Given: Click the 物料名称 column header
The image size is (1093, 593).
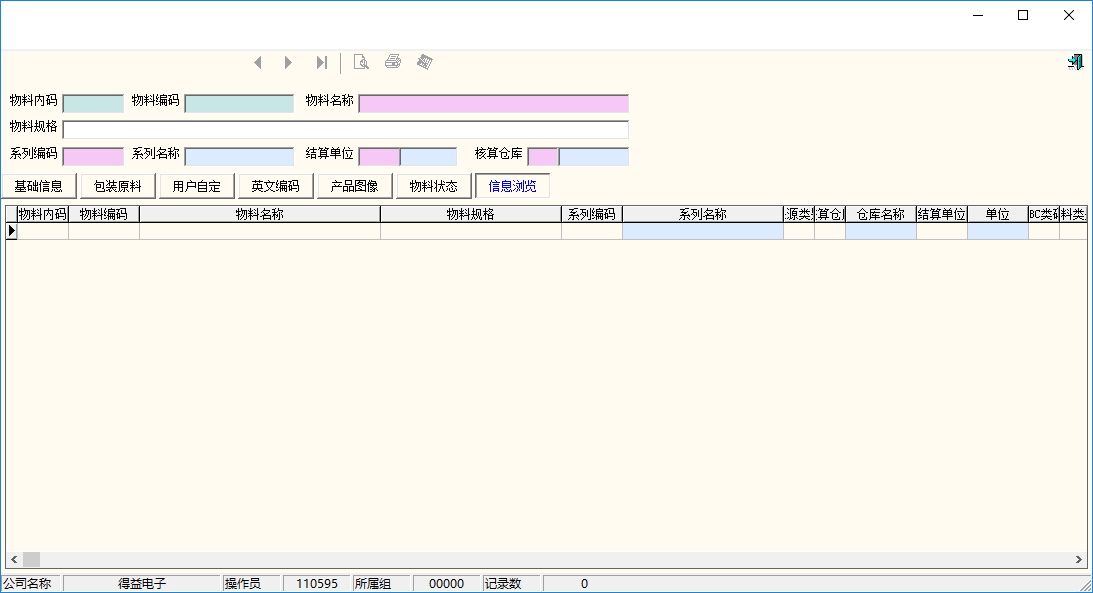Looking at the screenshot, I should click(259, 214).
